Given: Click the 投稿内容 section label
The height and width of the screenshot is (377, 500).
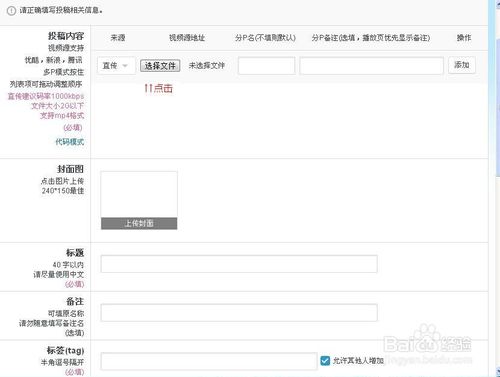Looking at the screenshot, I should 66,36.
